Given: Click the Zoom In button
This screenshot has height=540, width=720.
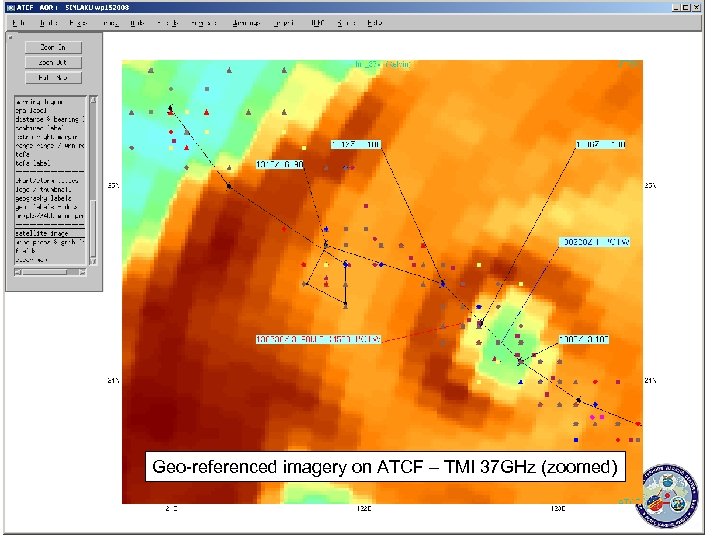Looking at the screenshot, I should point(53,47).
